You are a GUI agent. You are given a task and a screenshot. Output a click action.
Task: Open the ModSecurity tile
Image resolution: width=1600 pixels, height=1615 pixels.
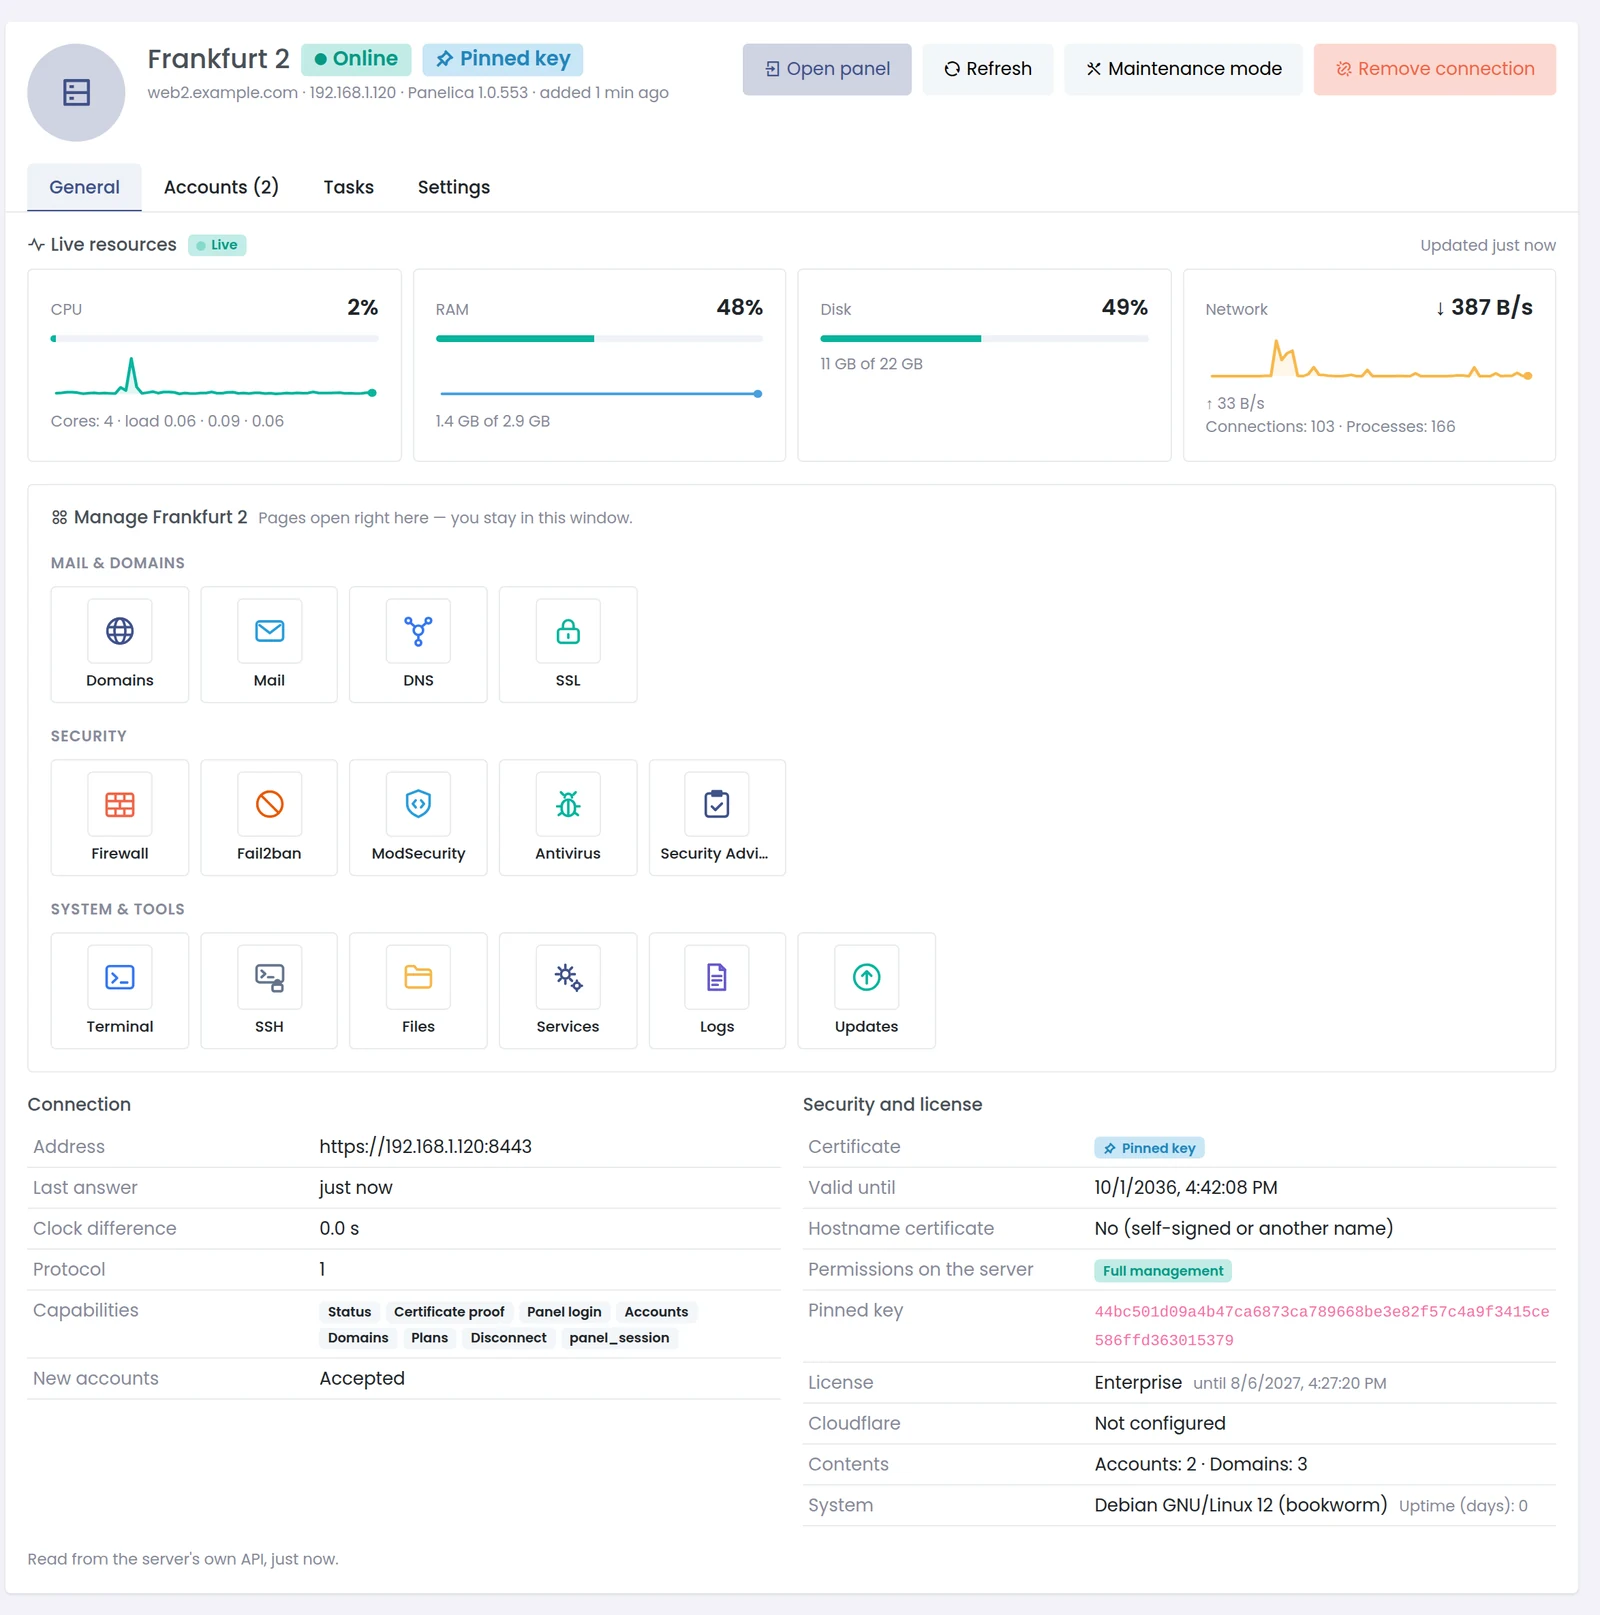tap(418, 817)
